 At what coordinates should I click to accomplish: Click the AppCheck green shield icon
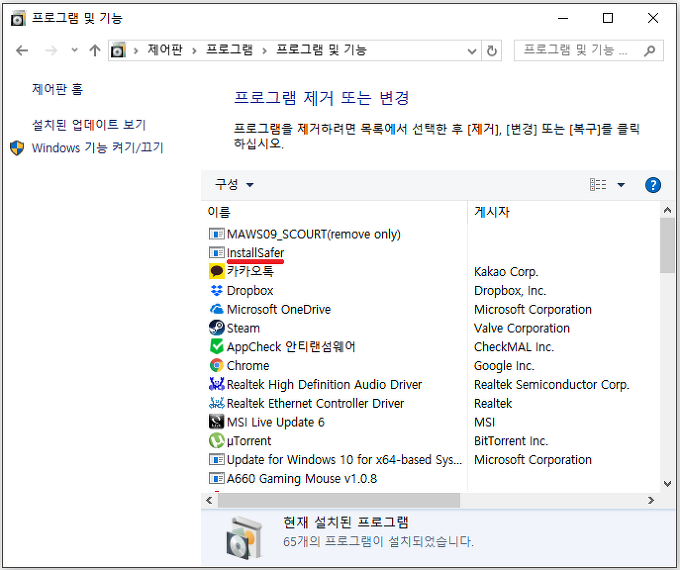click(x=216, y=347)
